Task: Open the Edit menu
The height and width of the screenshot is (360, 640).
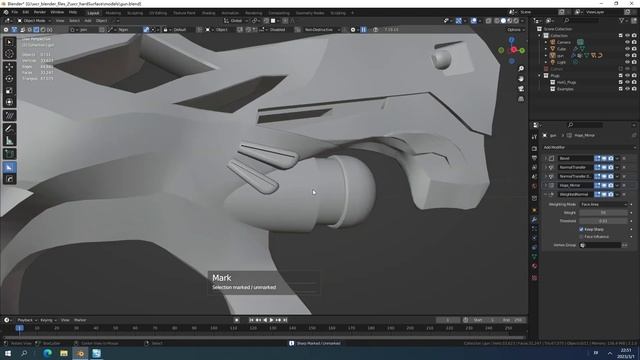Action: pos(25,12)
